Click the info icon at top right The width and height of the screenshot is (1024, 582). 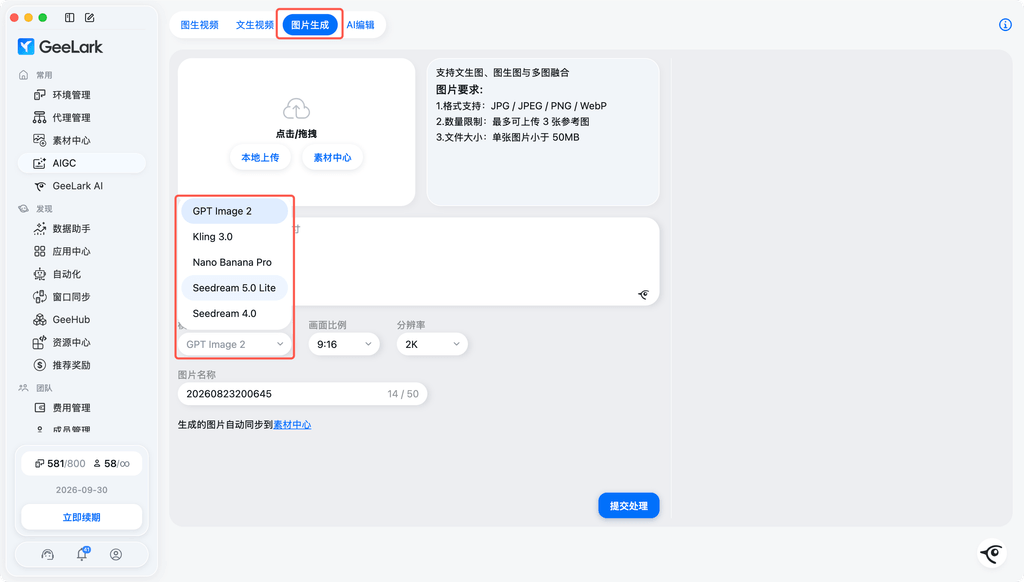tap(1005, 25)
